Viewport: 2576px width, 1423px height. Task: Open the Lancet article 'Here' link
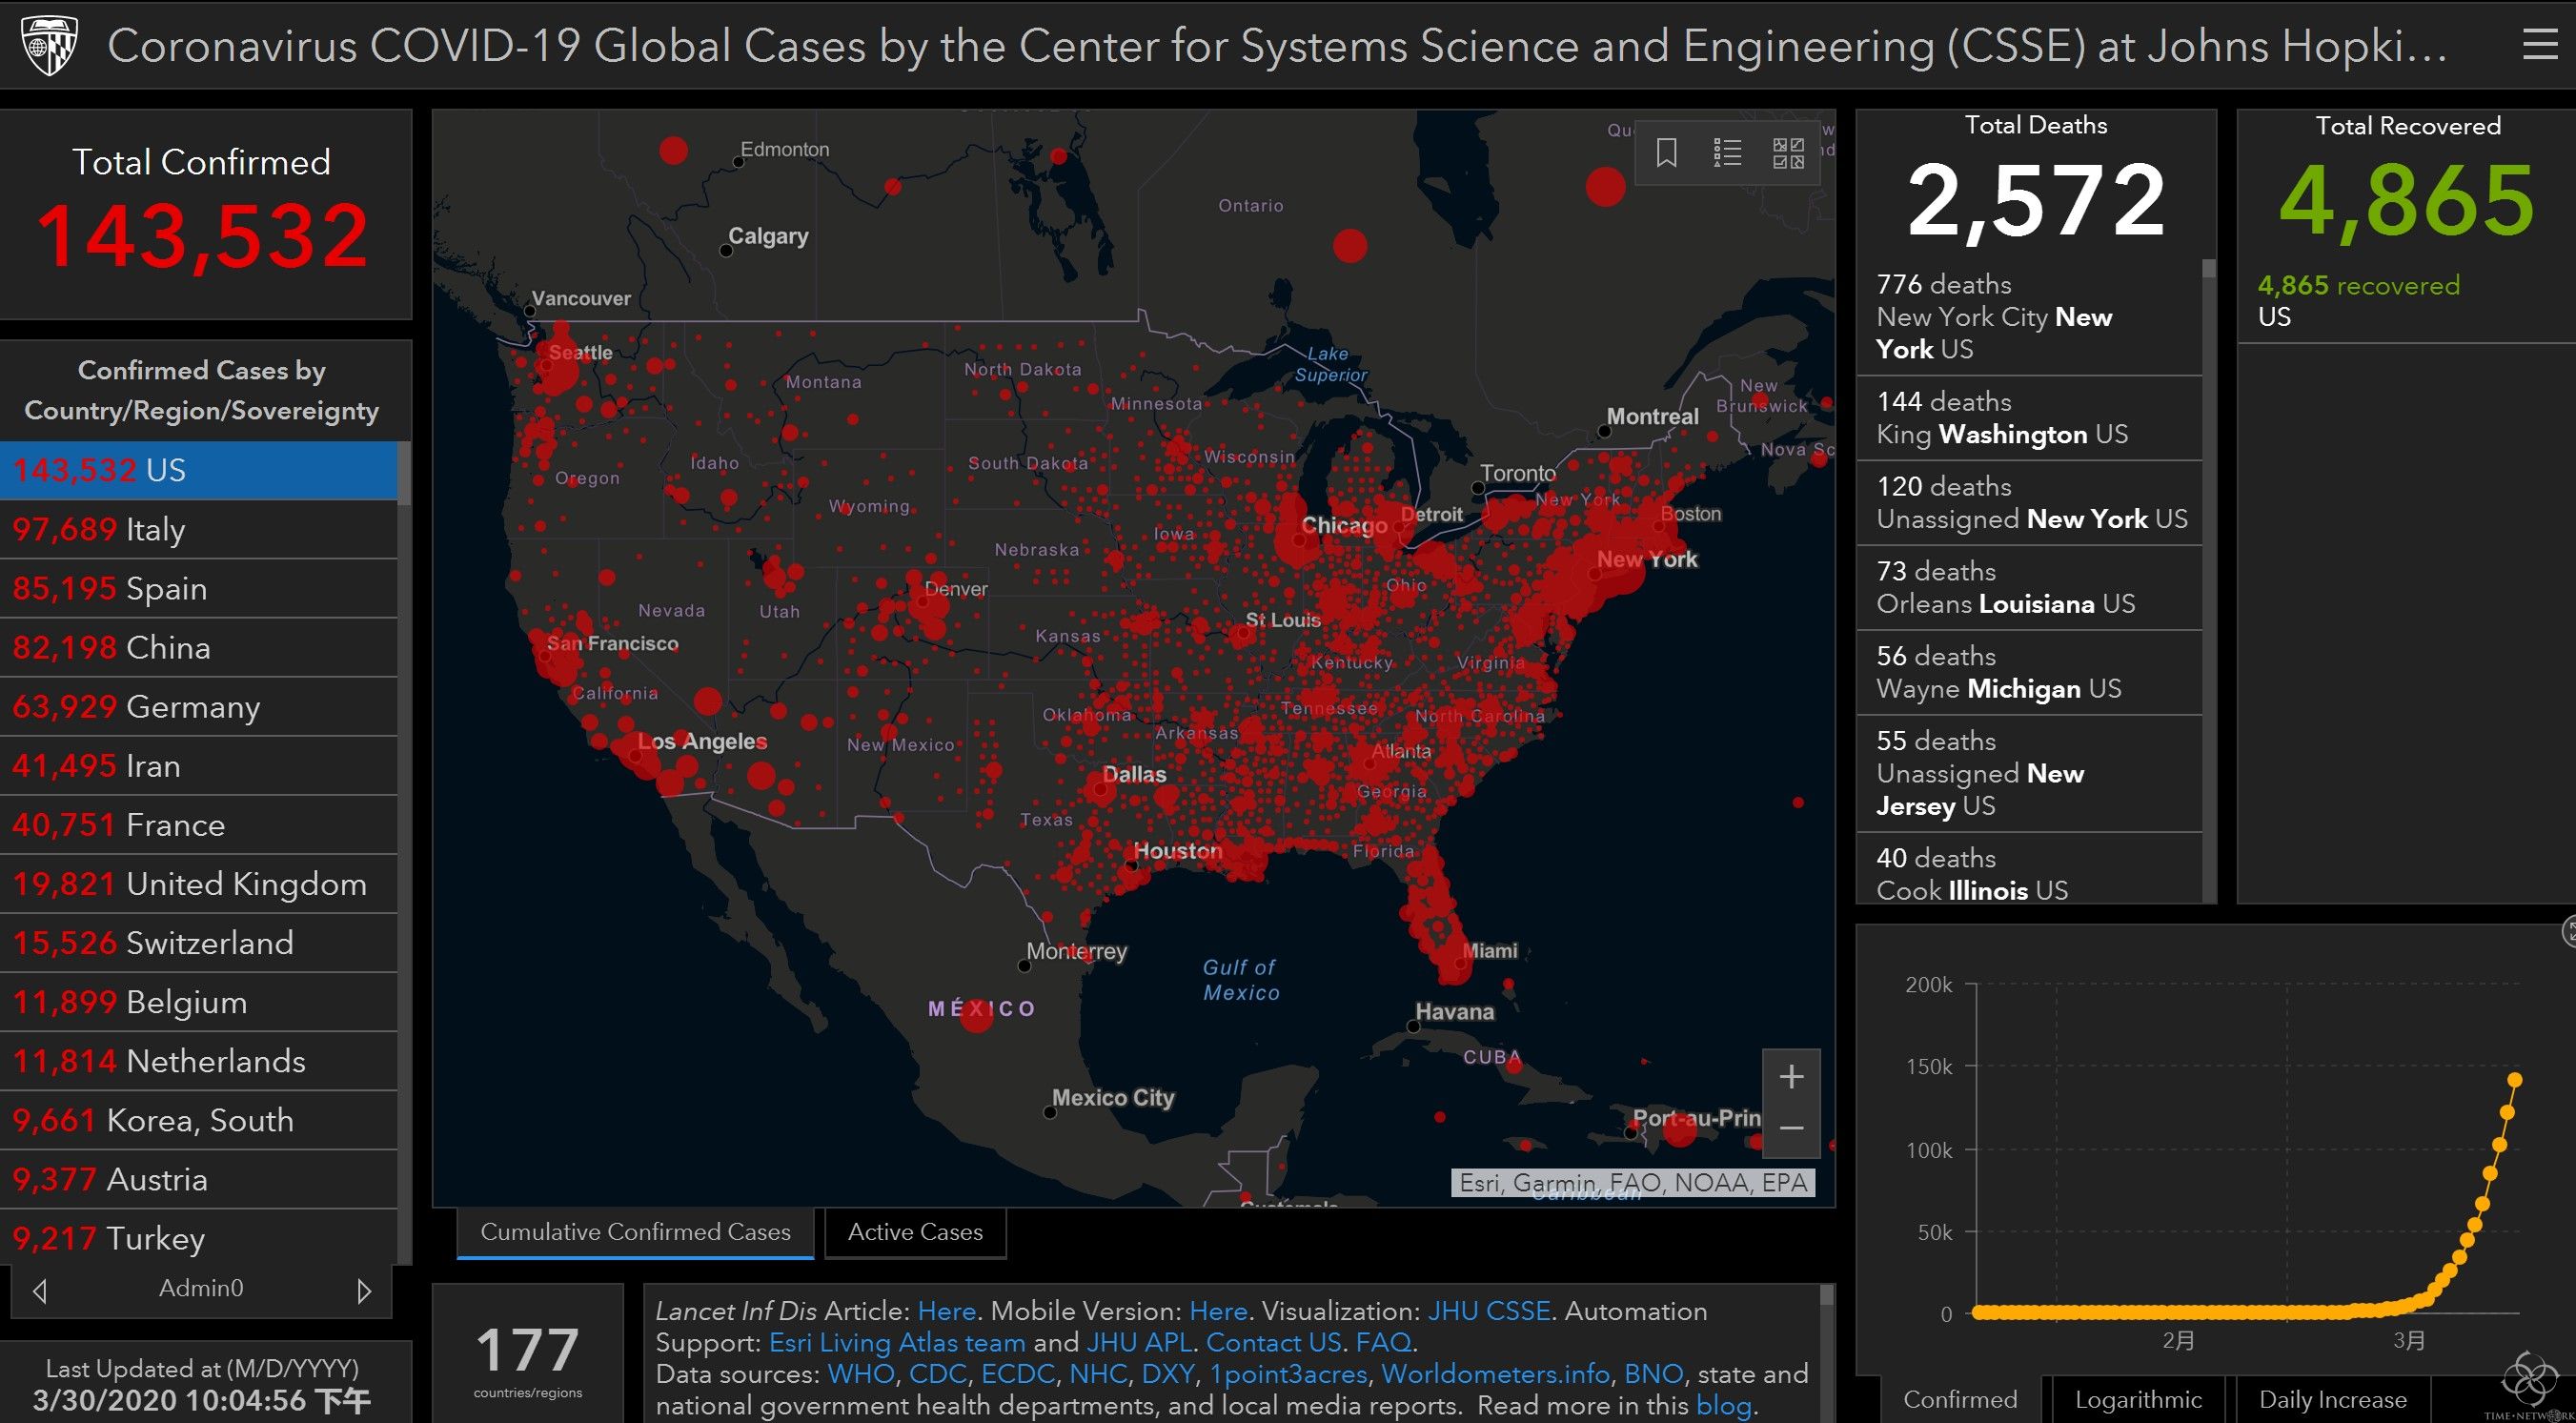(946, 1311)
